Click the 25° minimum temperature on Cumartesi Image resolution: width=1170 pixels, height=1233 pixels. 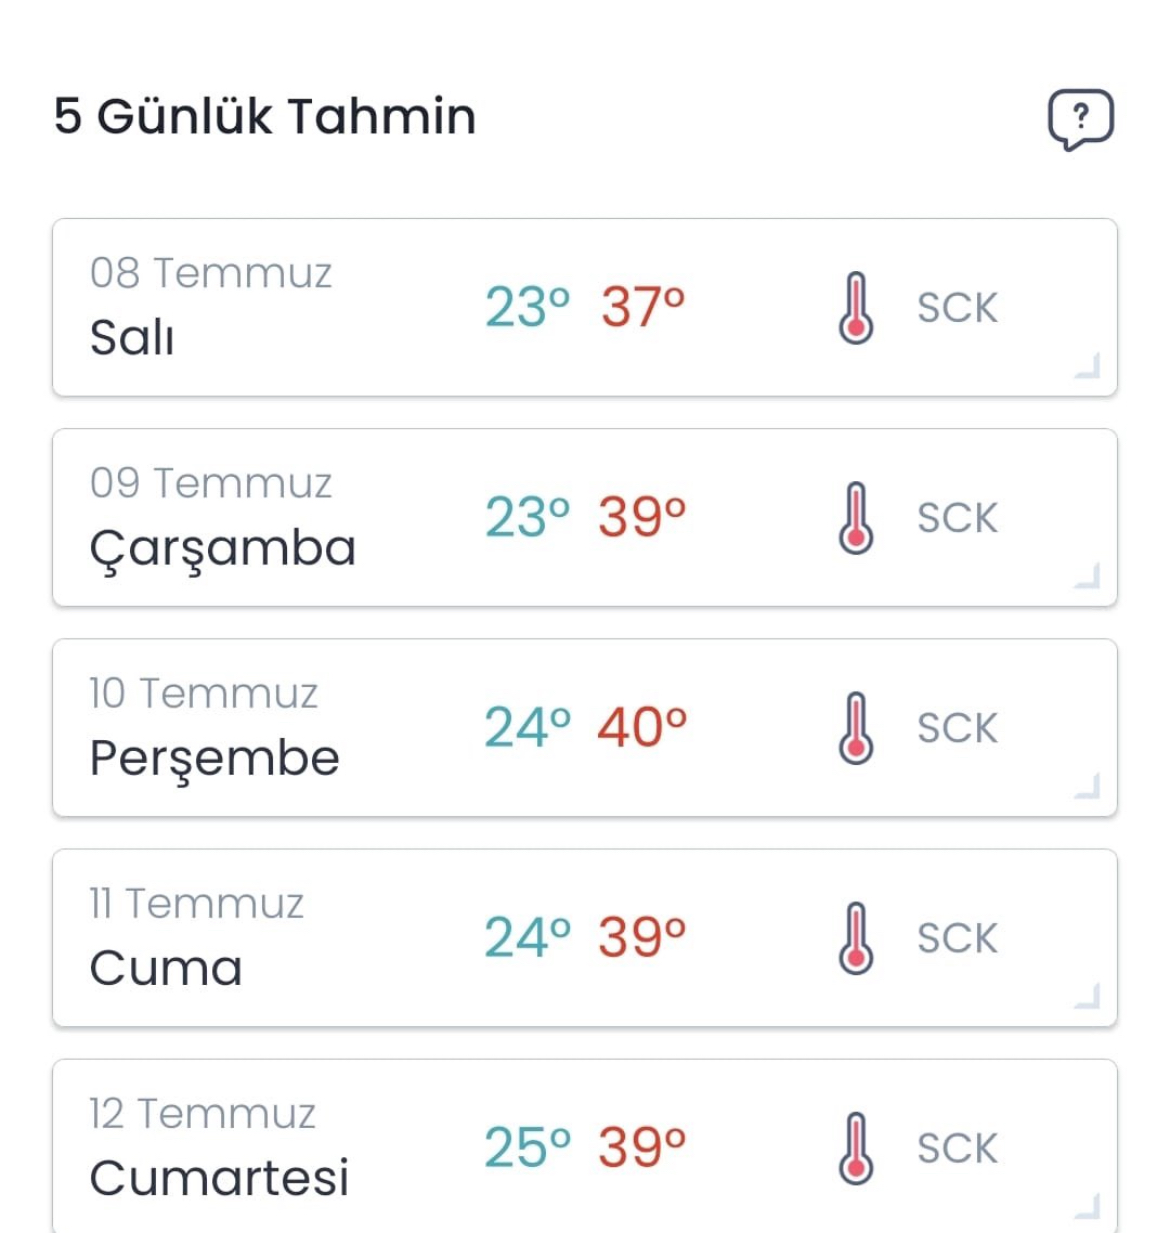[528, 1147]
